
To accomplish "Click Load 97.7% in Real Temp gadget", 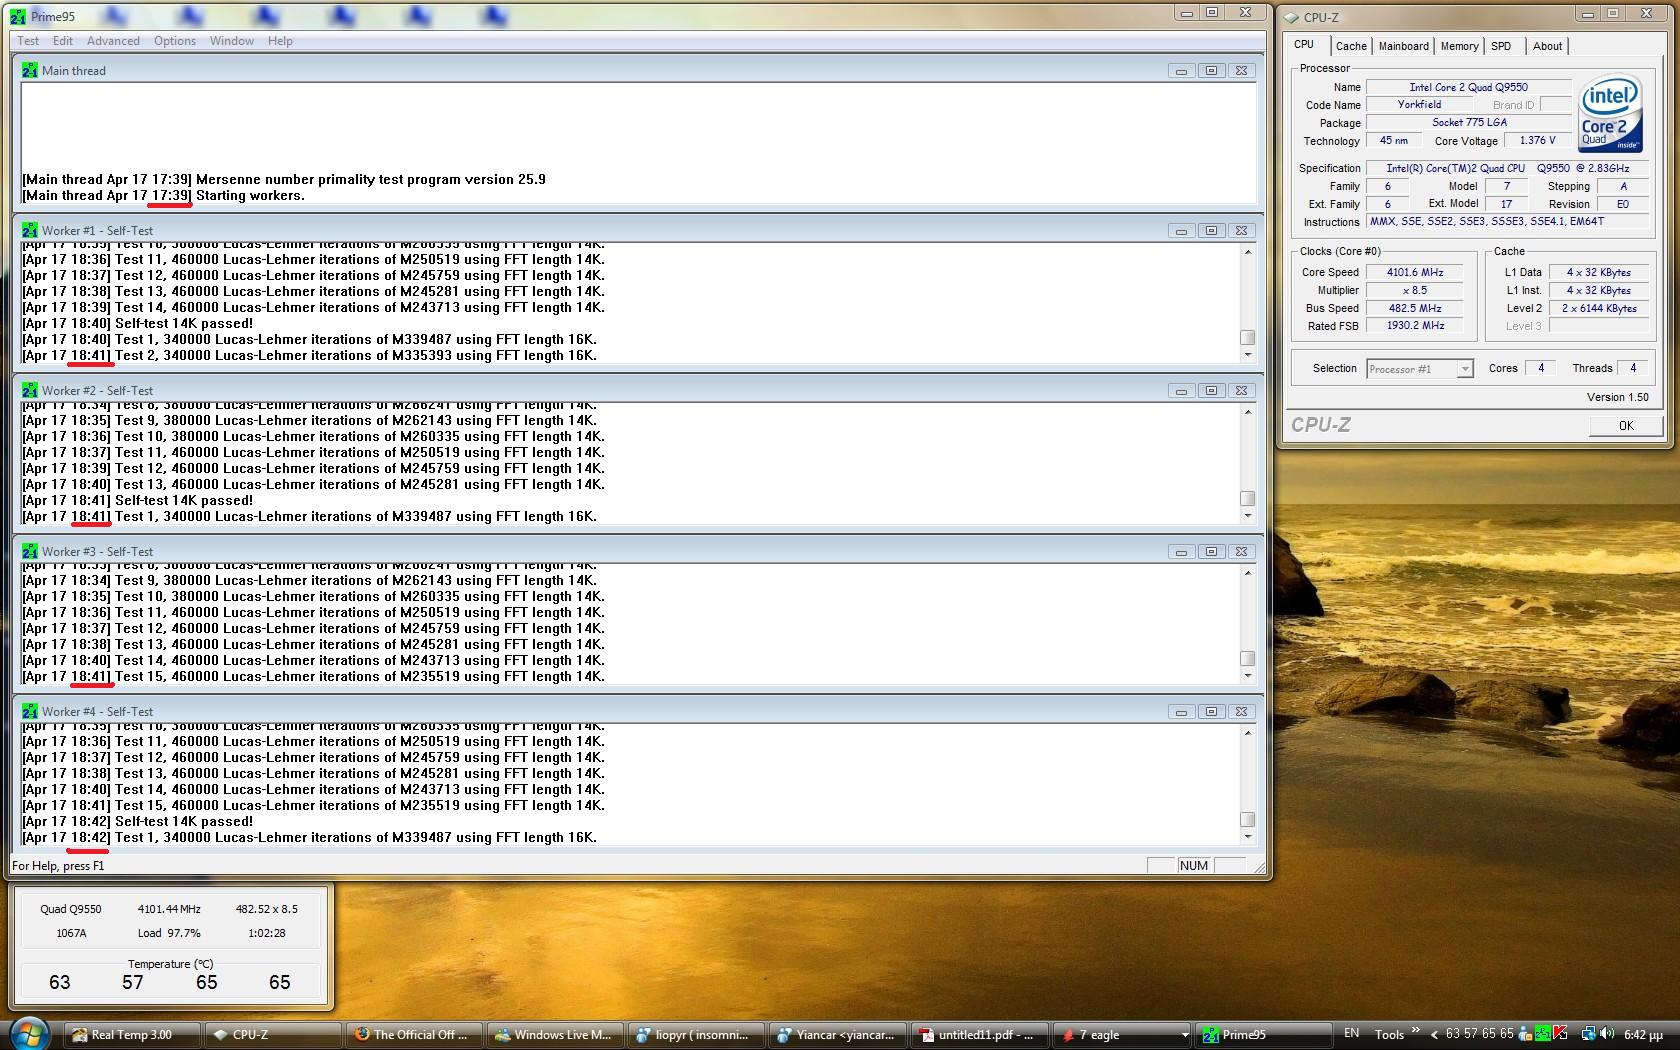I will pyautogui.click(x=169, y=933).
